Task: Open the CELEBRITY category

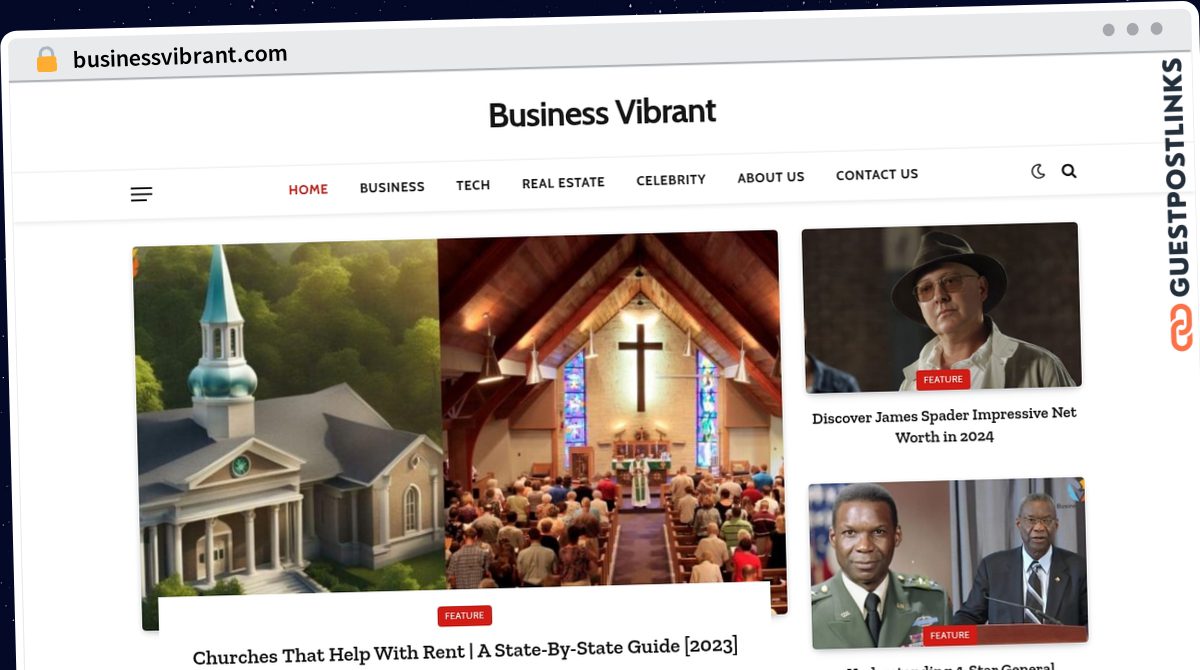Action: point(671,180)
